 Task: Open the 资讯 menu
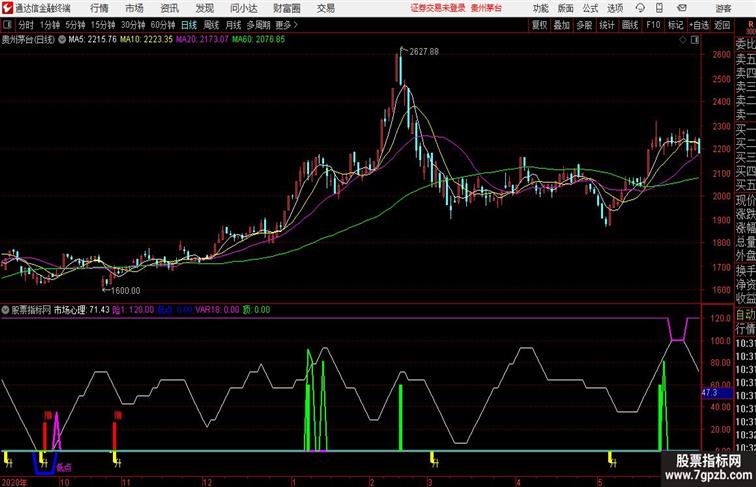click(x=169, y=8)
